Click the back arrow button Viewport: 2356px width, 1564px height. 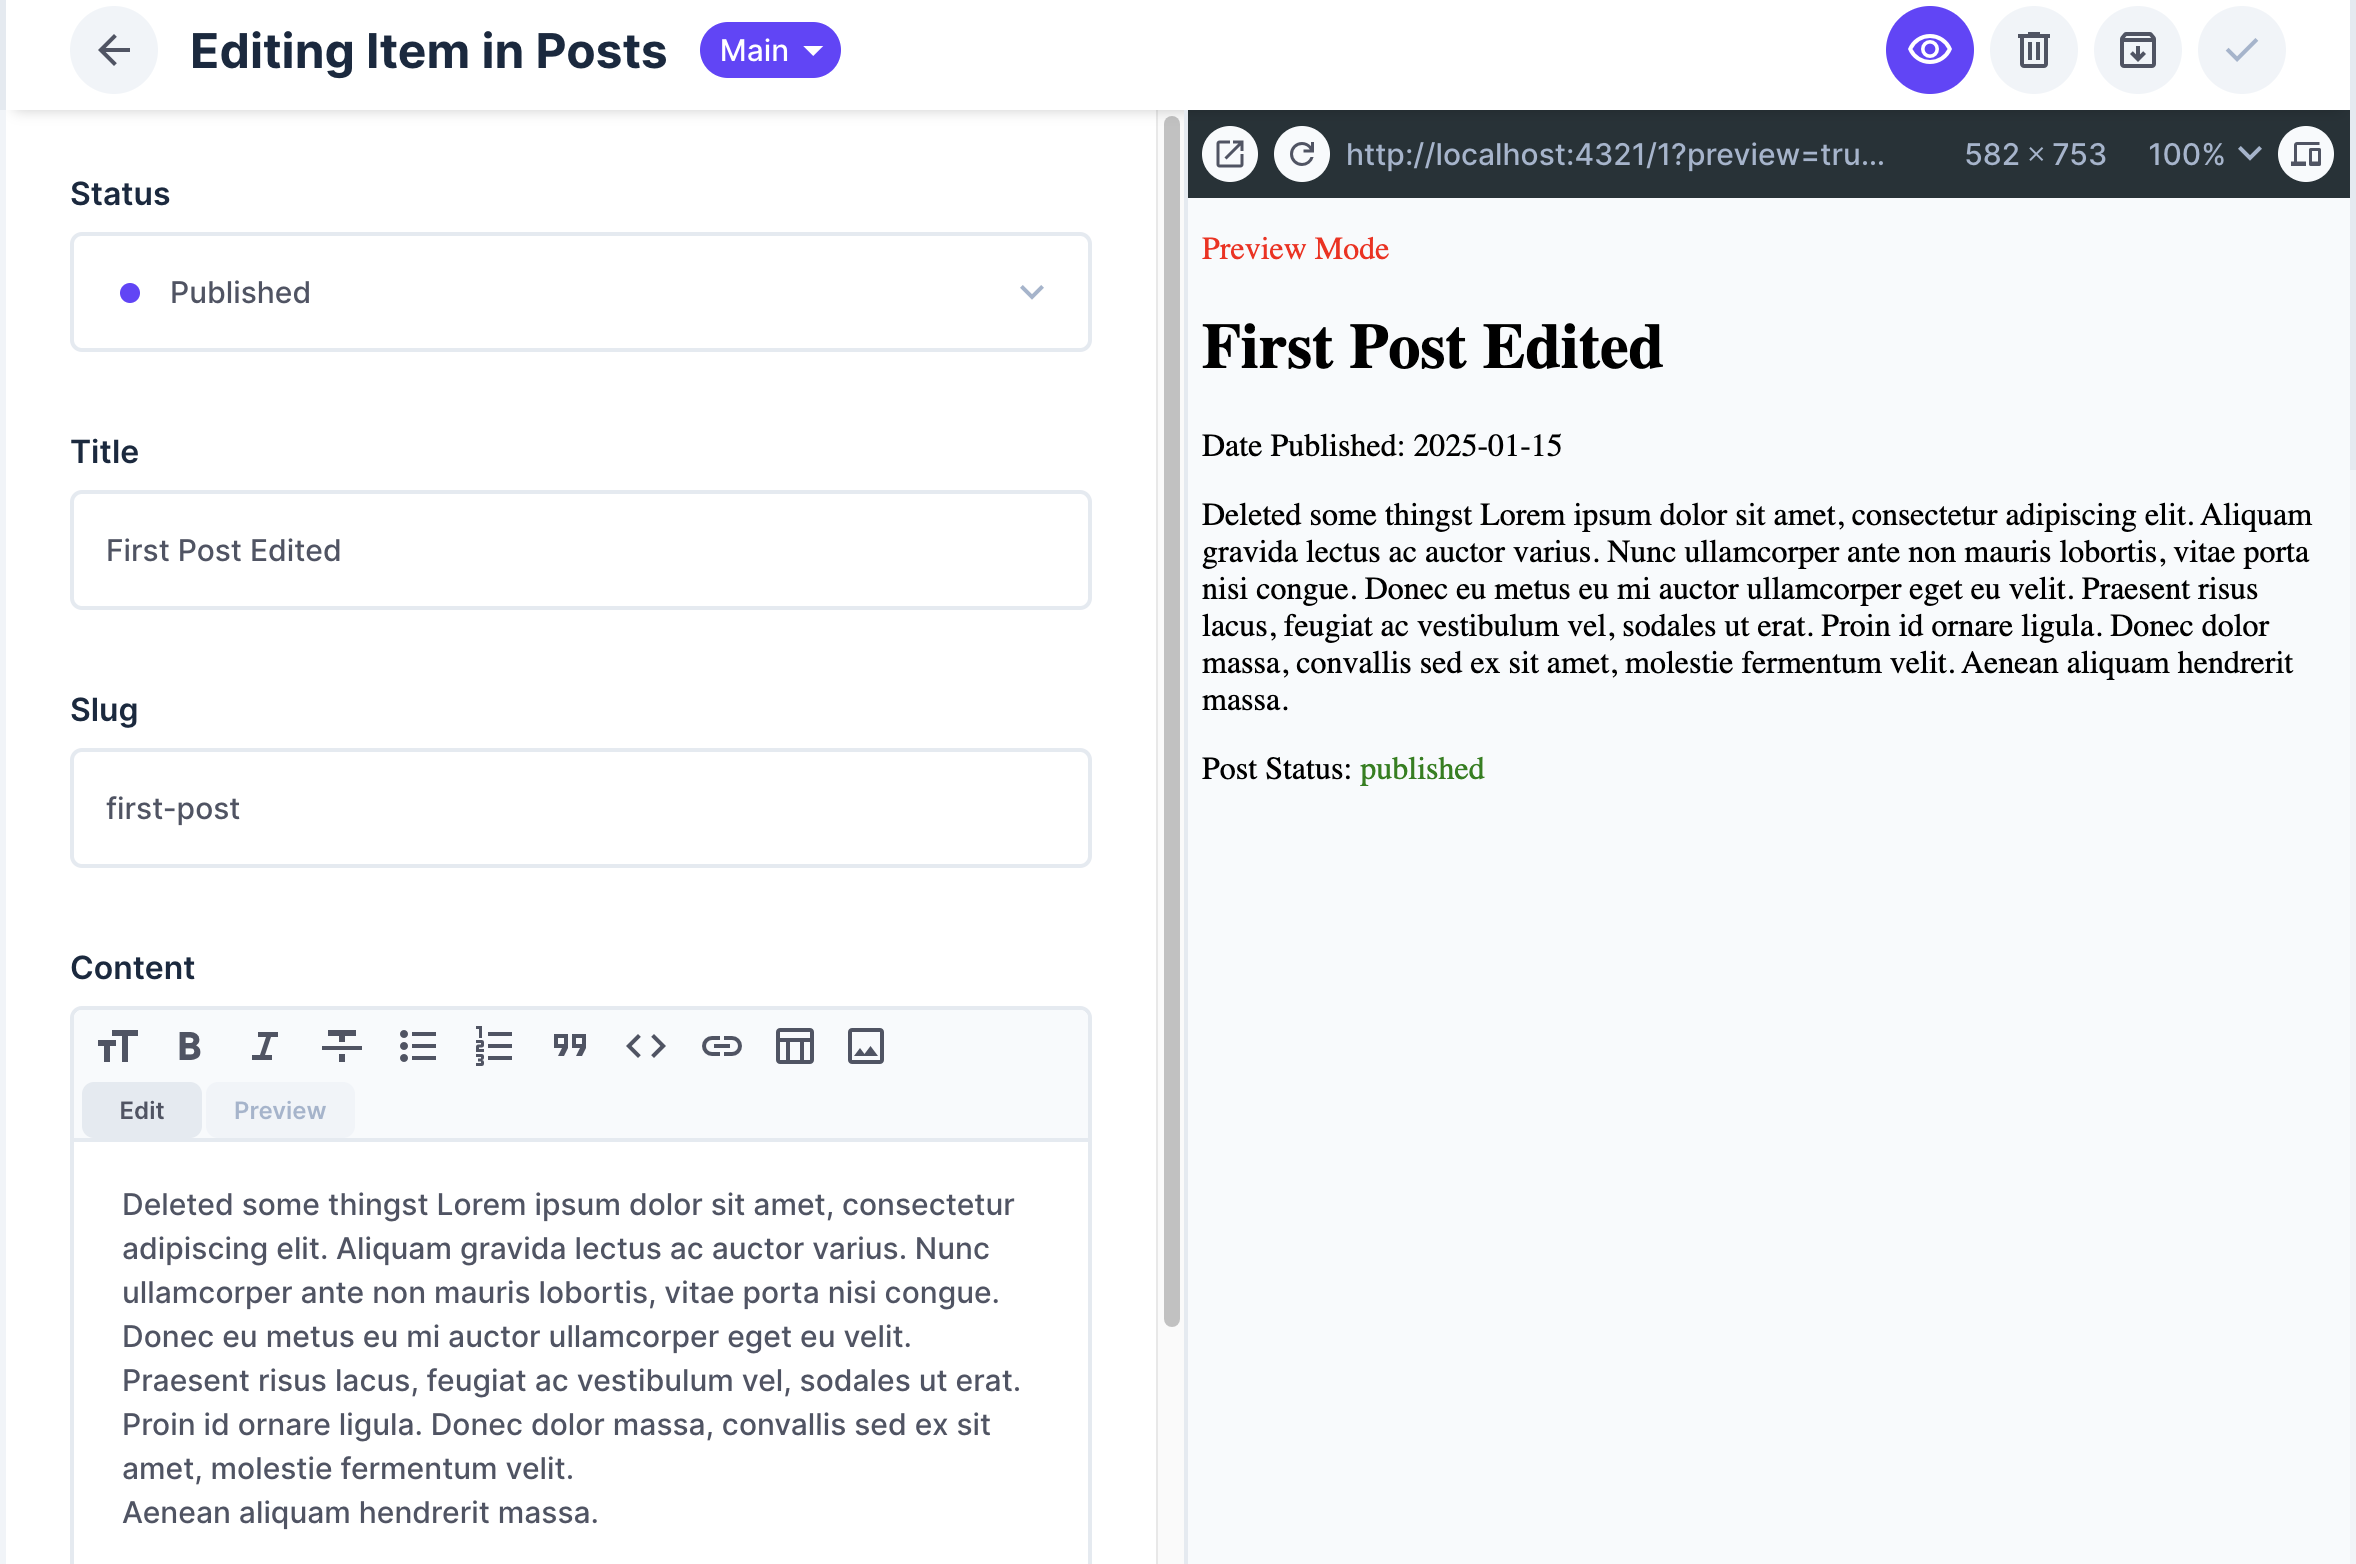click(114, 50)
